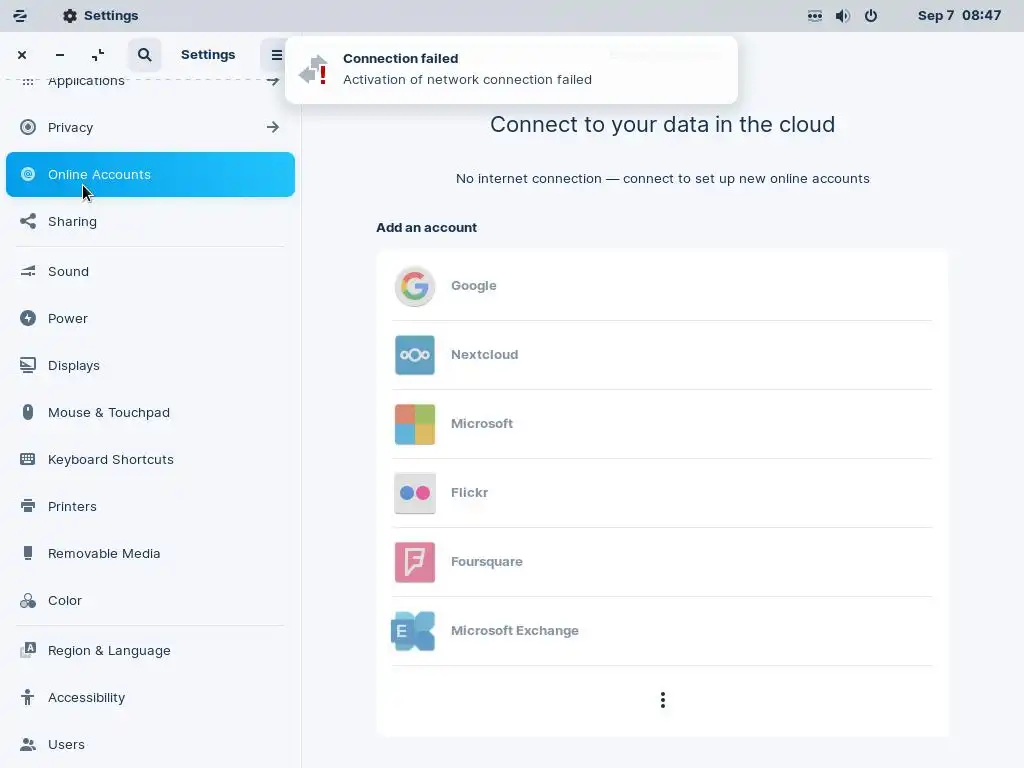Viewport: 1024px width, 768px height.
Task: Close the Settings window
Action: (x=22, y=55)
